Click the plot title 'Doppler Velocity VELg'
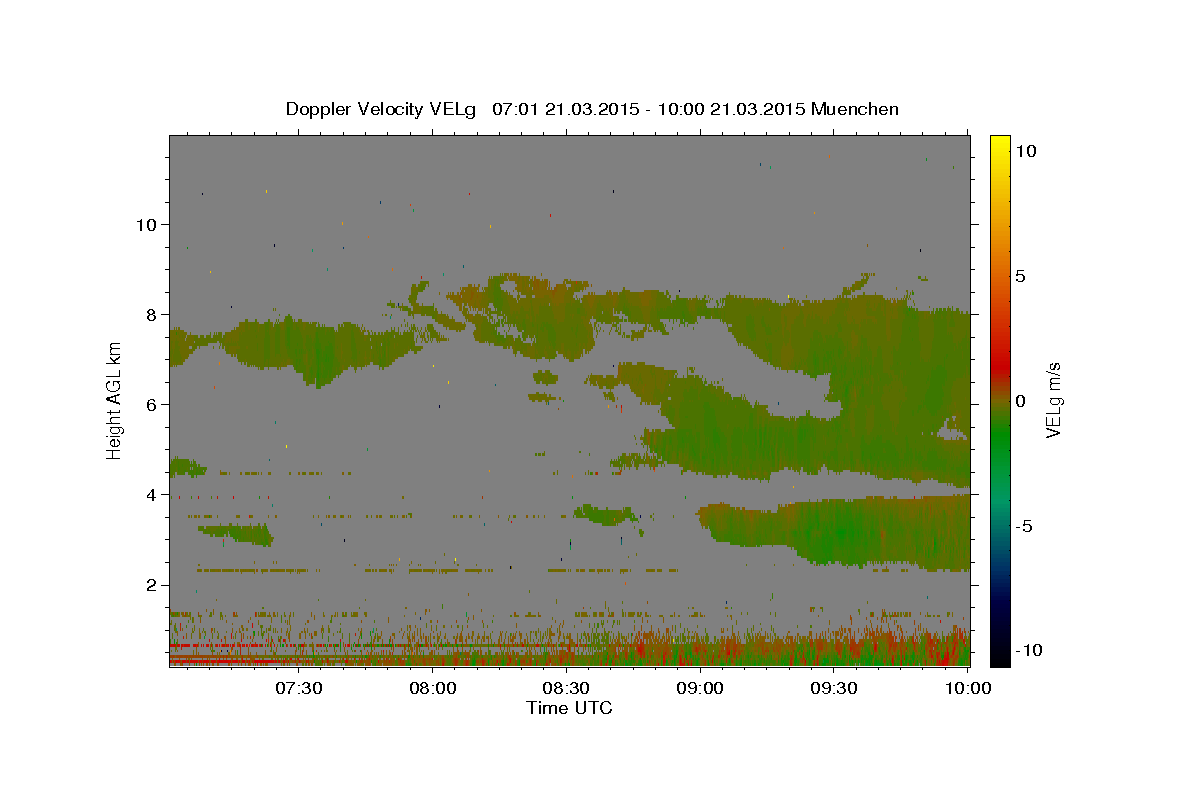The height and width of the screenshot is (800, 1200). point(383,109)
